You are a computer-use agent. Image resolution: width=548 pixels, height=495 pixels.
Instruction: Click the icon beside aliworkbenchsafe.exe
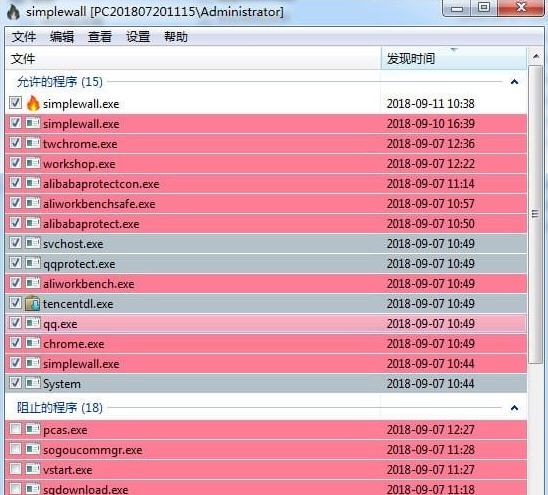pyautogui.click(x=33, y=203)
